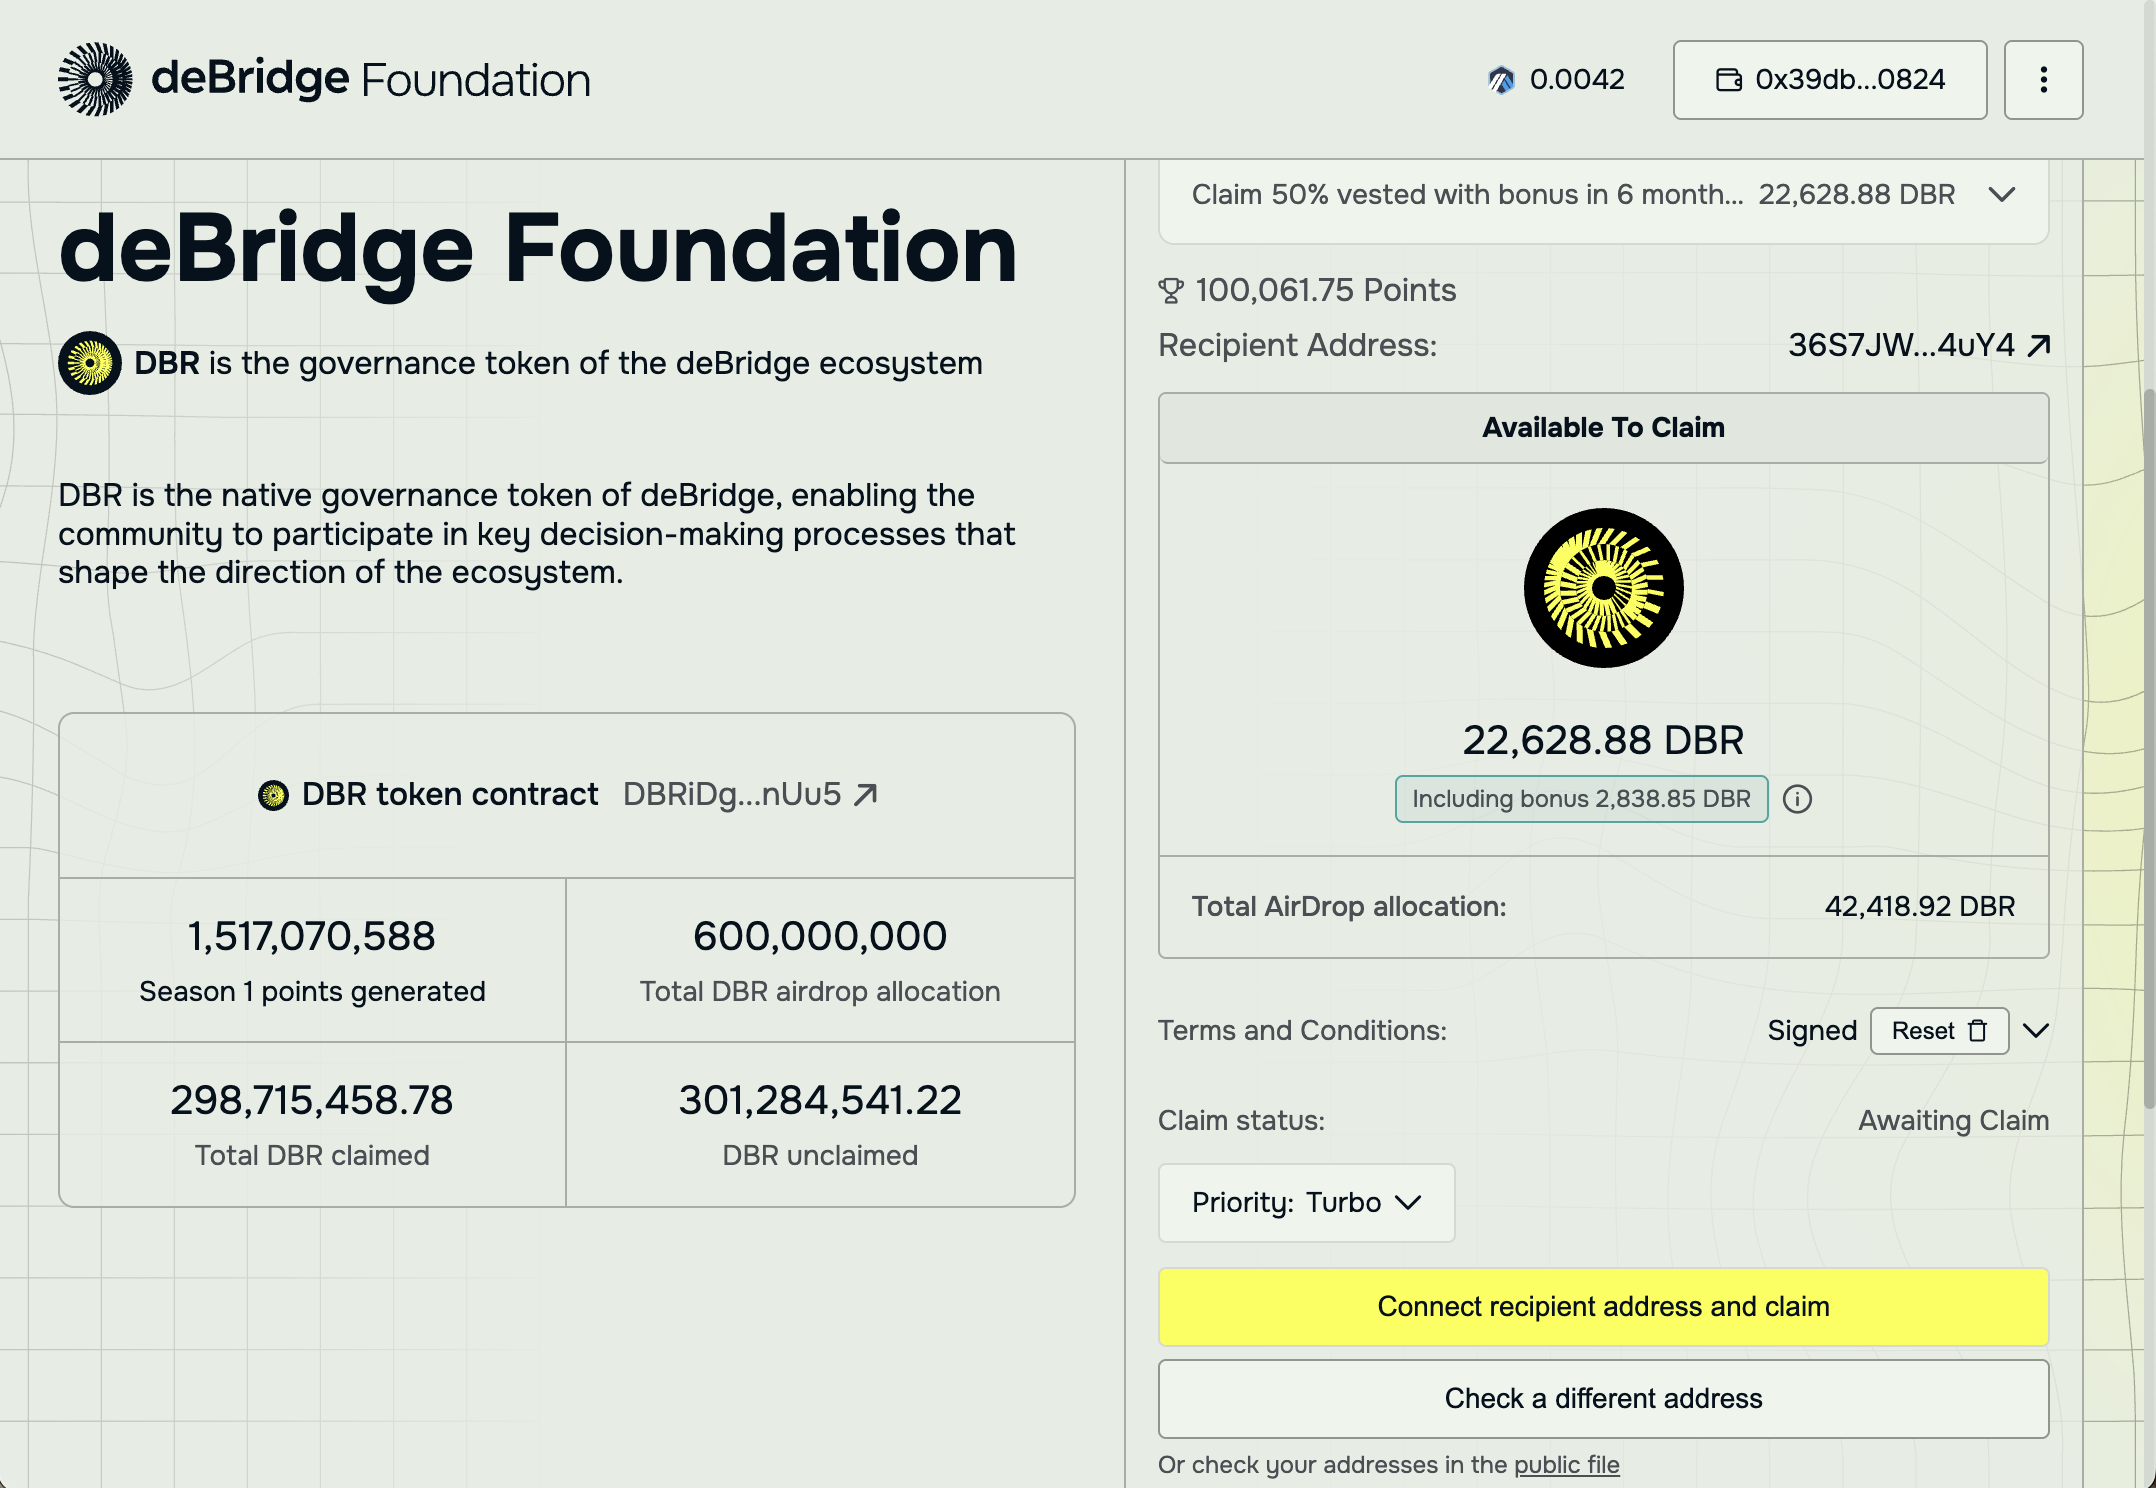This screenshot has height=1488, width=2156.
Task: Click the 100,061.75 Points text
Action: tap(1325, 291)
